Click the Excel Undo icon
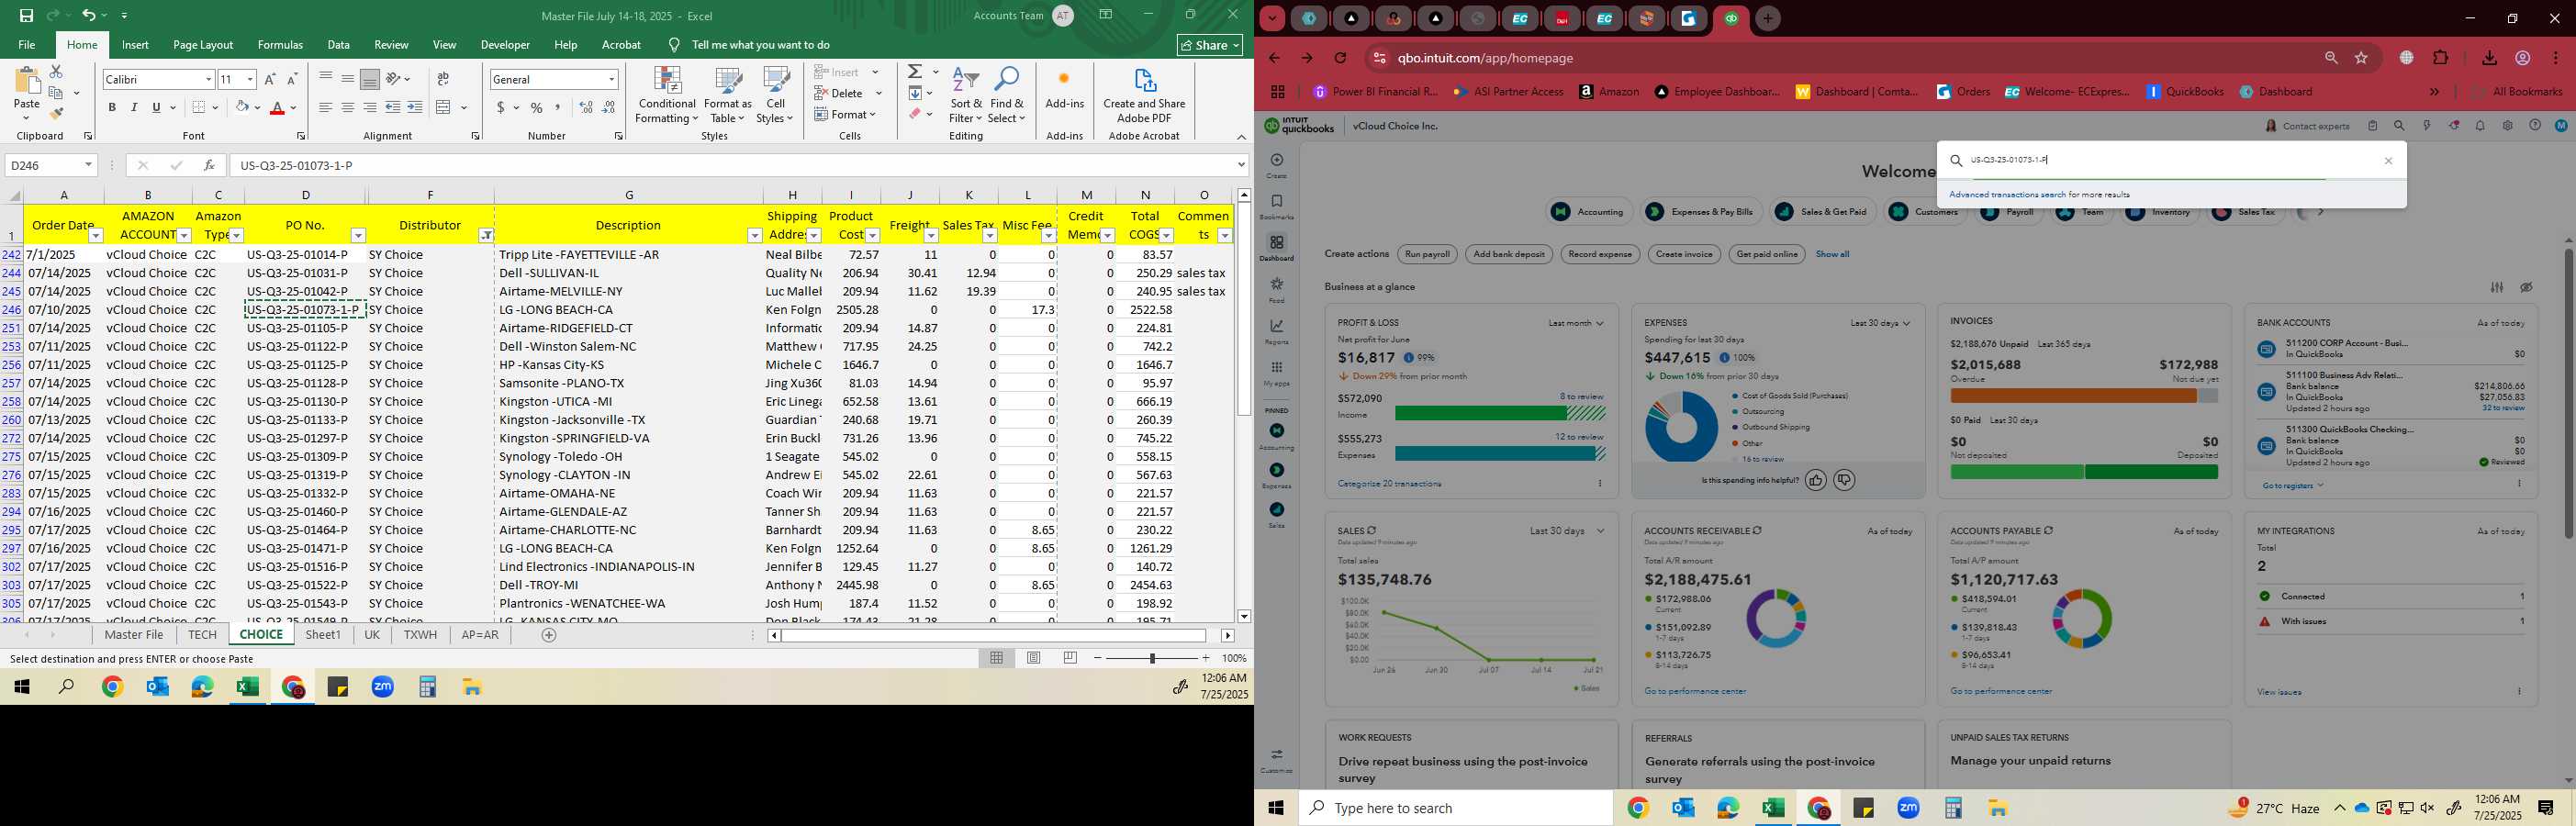 click(x=89, y=16)
